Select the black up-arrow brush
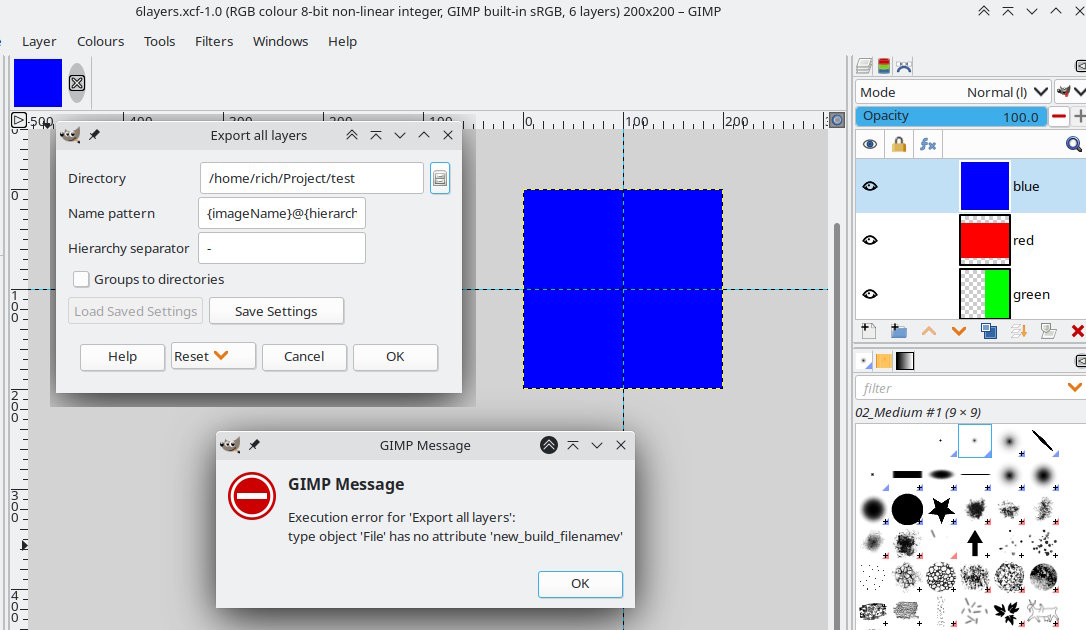 [x=974, y=543]
